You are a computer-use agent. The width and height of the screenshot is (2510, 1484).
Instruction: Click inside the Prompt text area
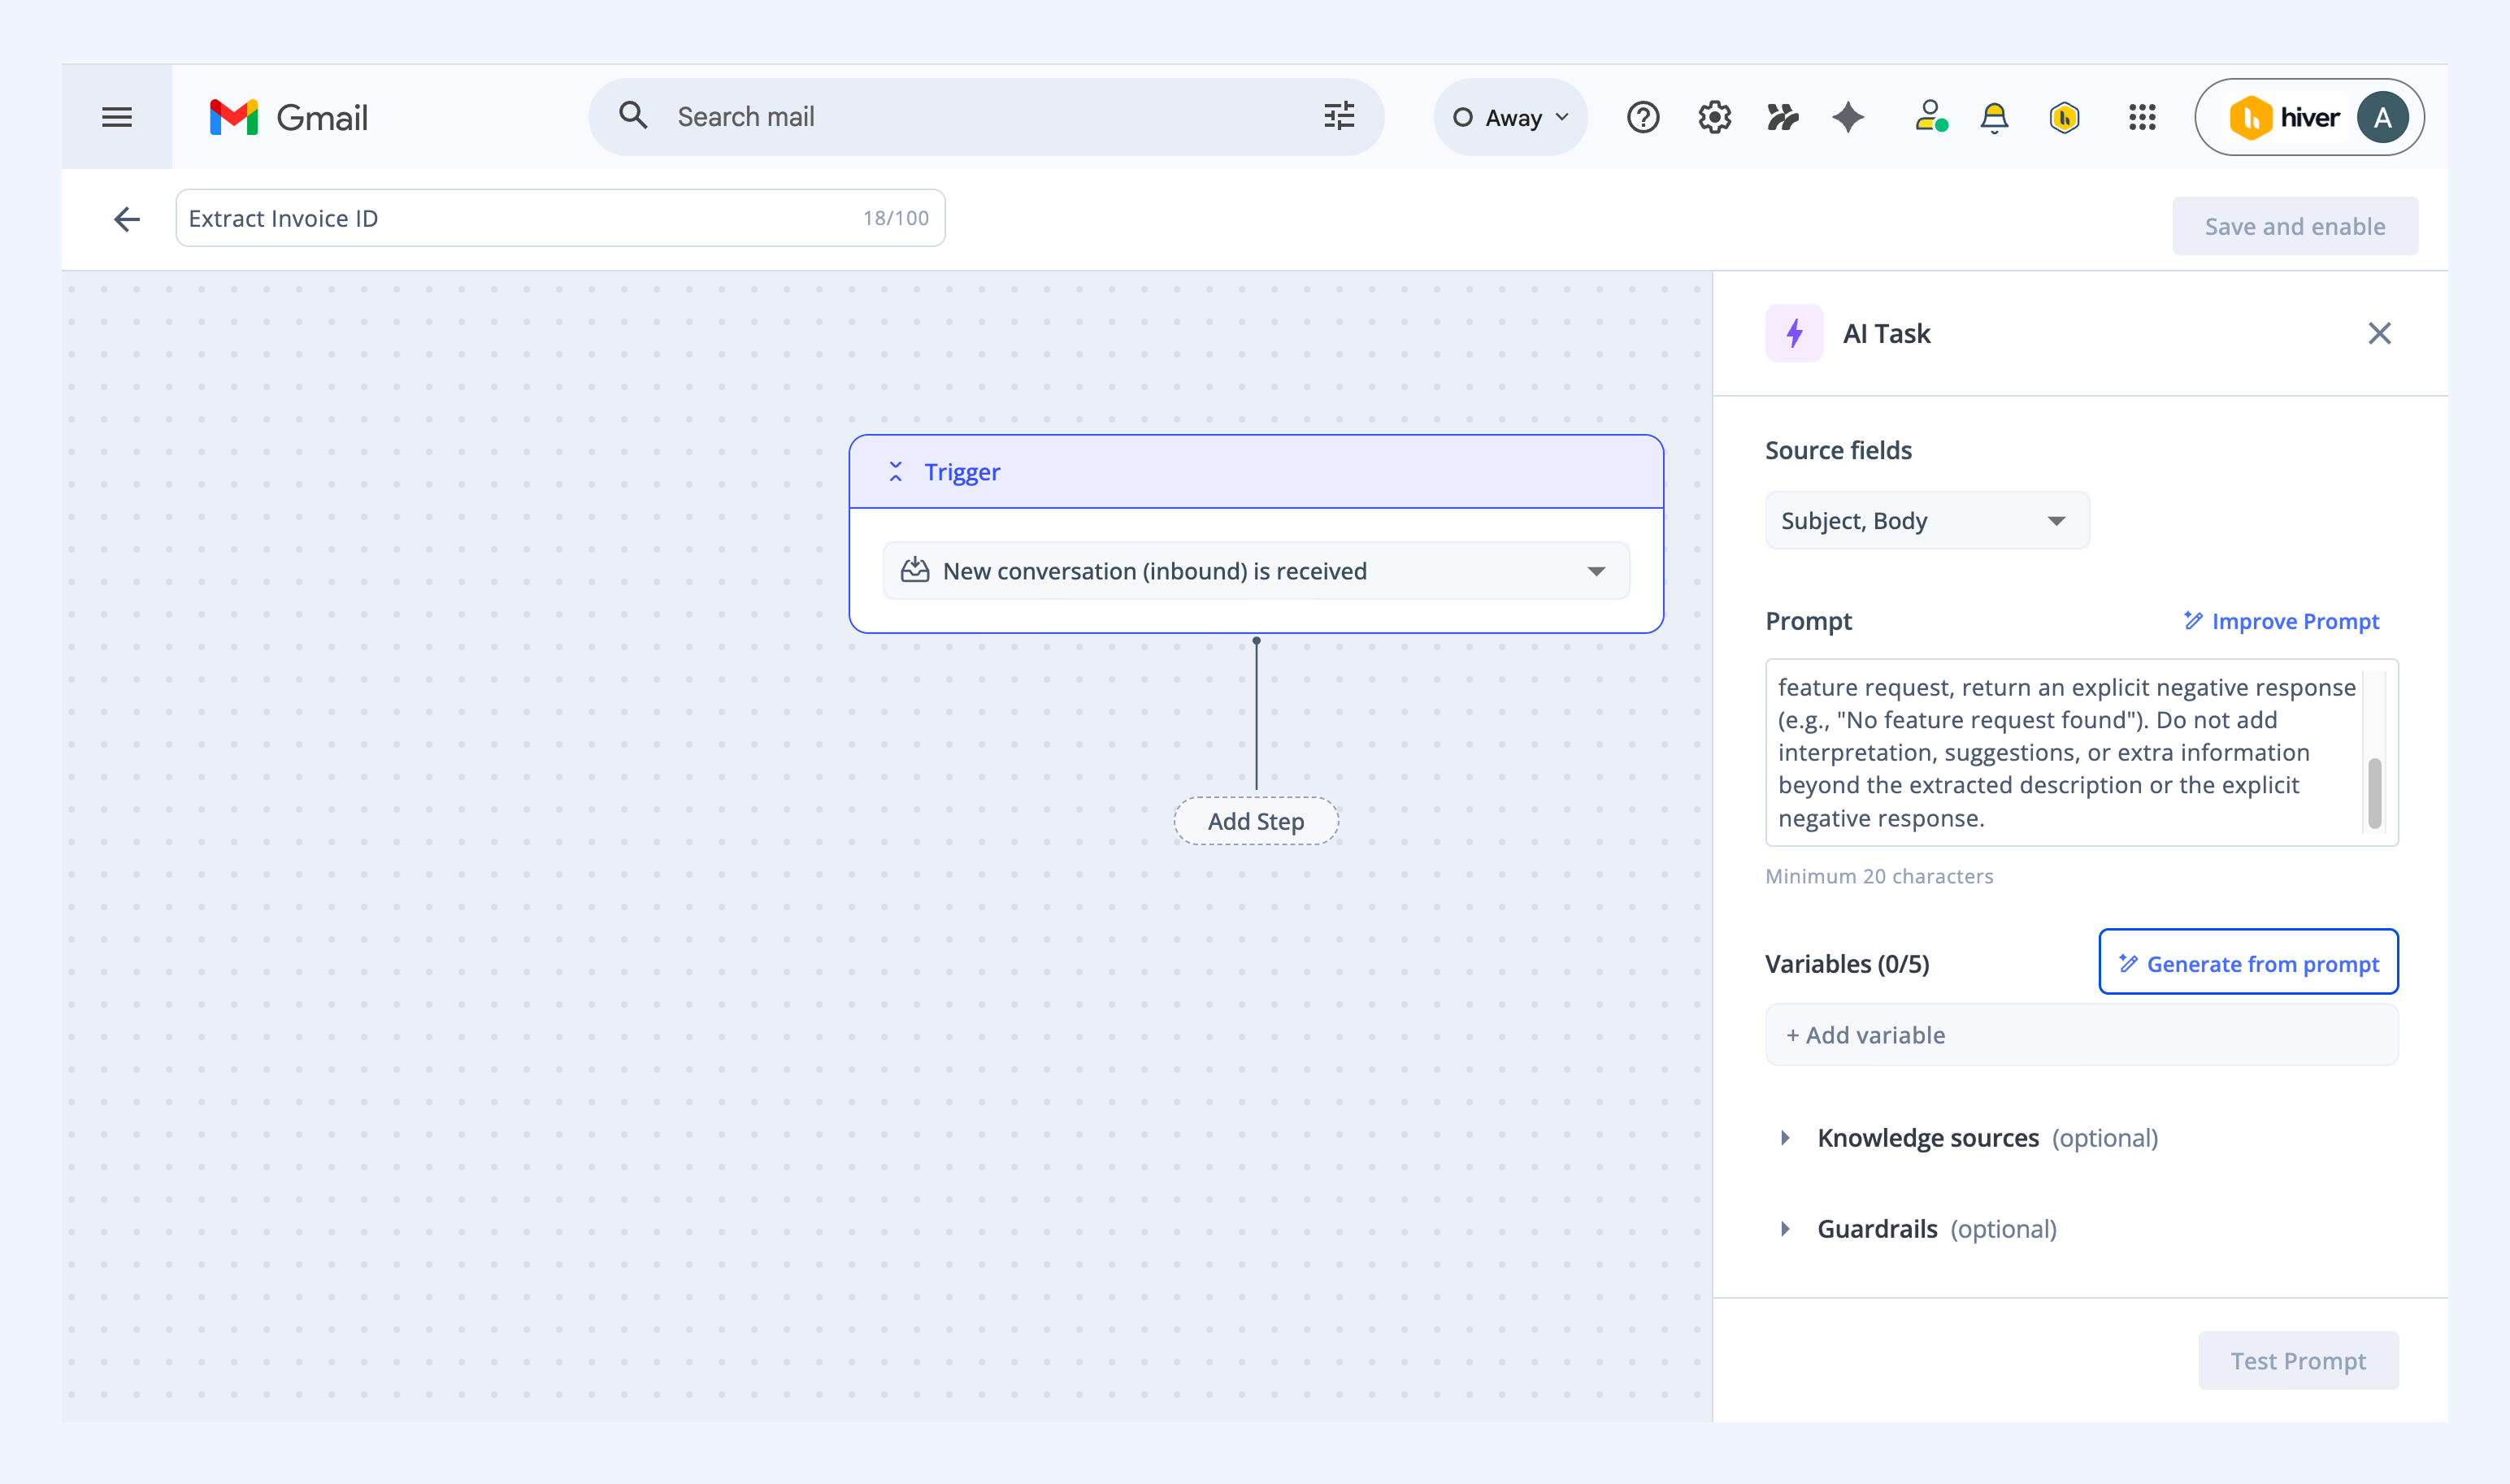click(2067, 752)
